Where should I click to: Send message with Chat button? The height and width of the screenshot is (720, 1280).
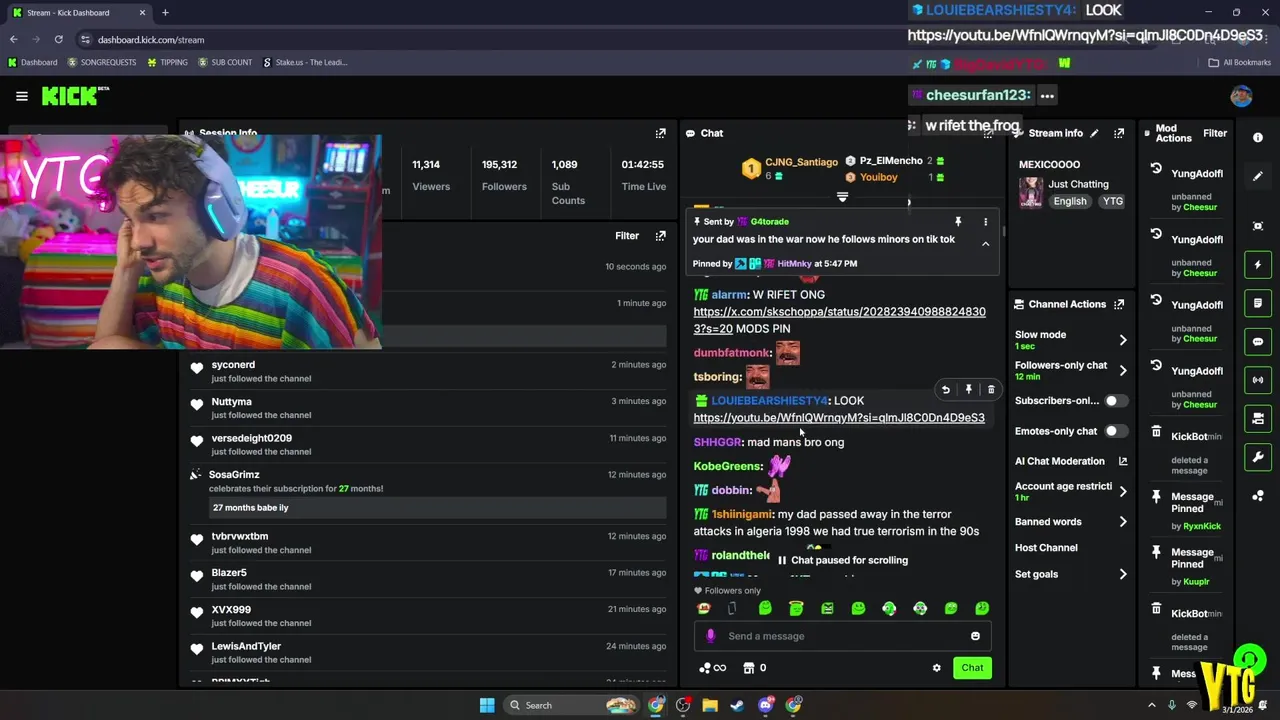click(972, 668)
